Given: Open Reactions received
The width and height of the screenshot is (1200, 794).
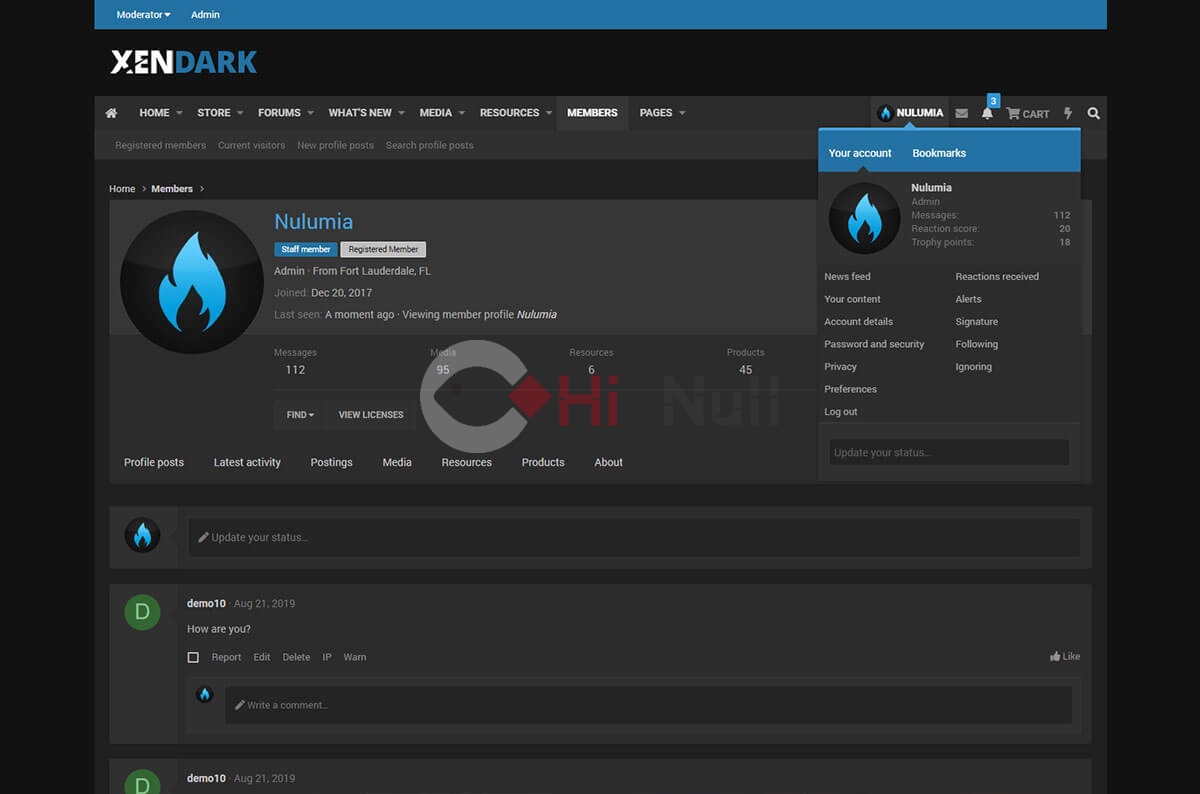Looking at the screenshot, I should [997, 277].
